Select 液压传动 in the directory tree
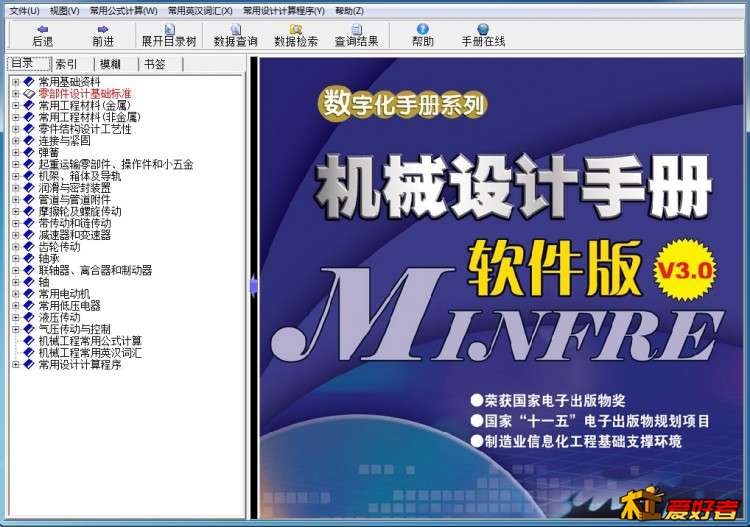This screenshot has height=527, width=750. click(x=59, y=318)
